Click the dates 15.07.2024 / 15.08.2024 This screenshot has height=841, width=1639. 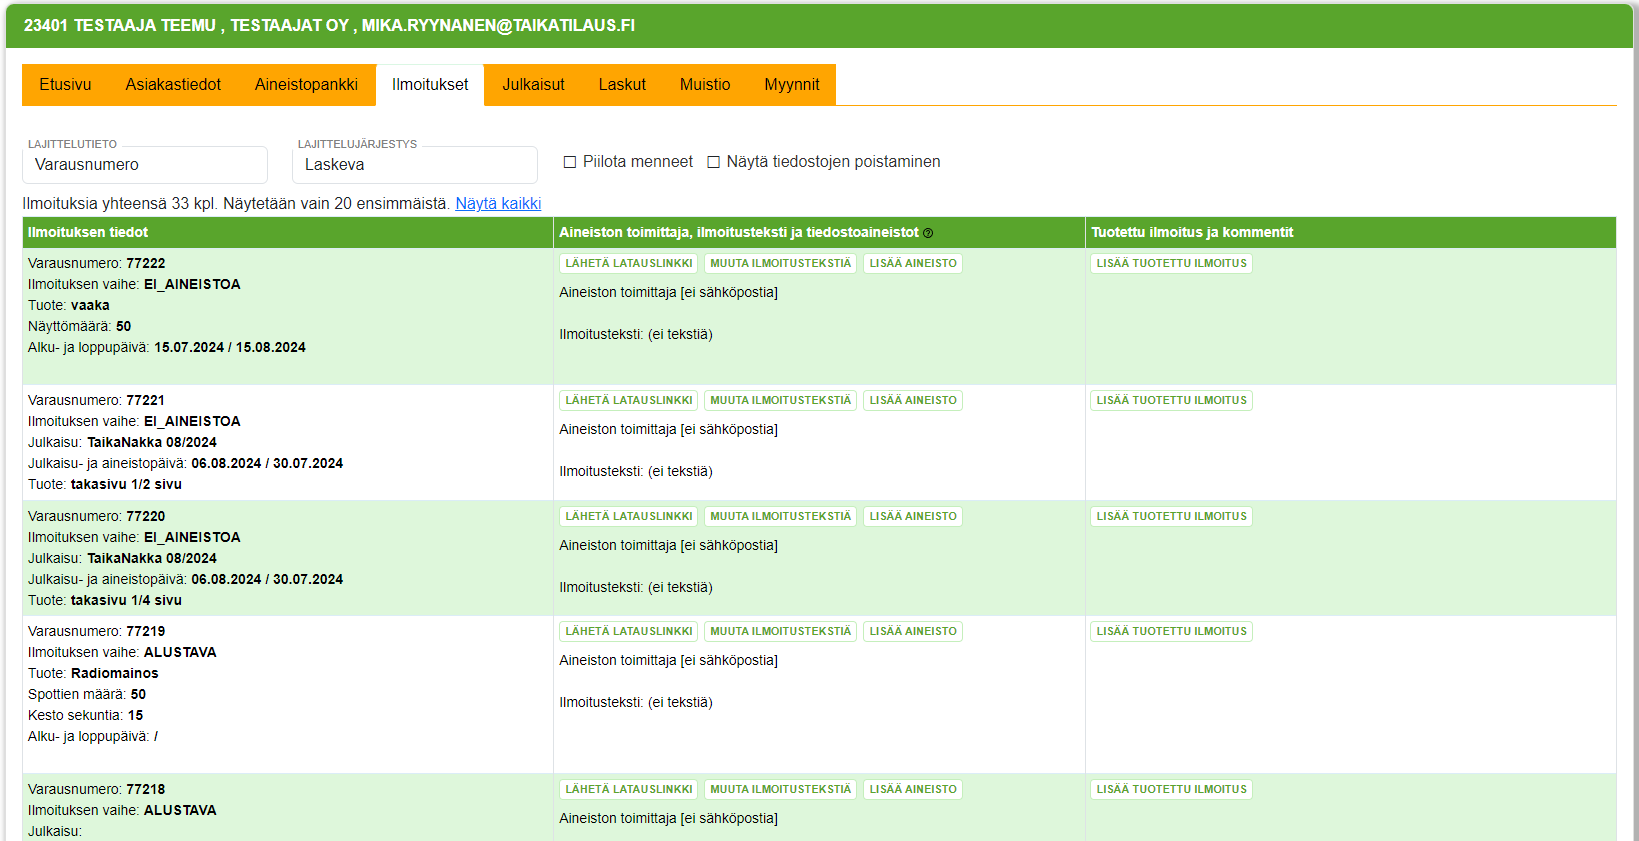(230, 347)
